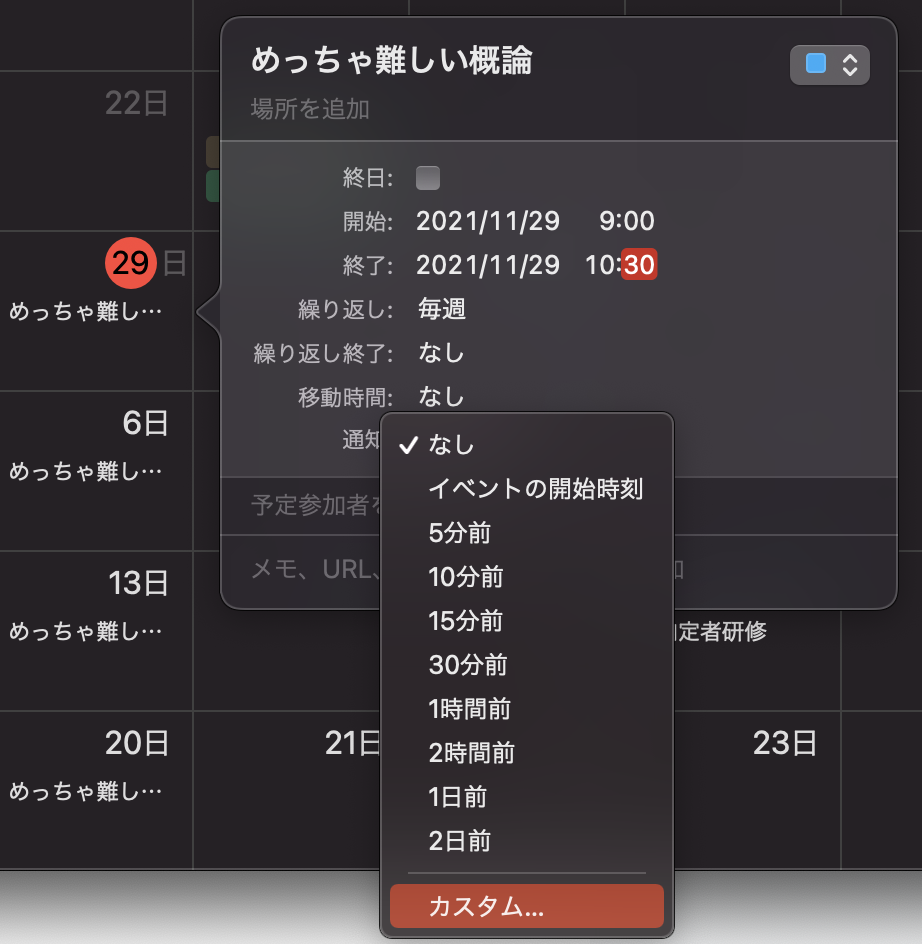Pick the 10分前 alert option

(465, 577)
